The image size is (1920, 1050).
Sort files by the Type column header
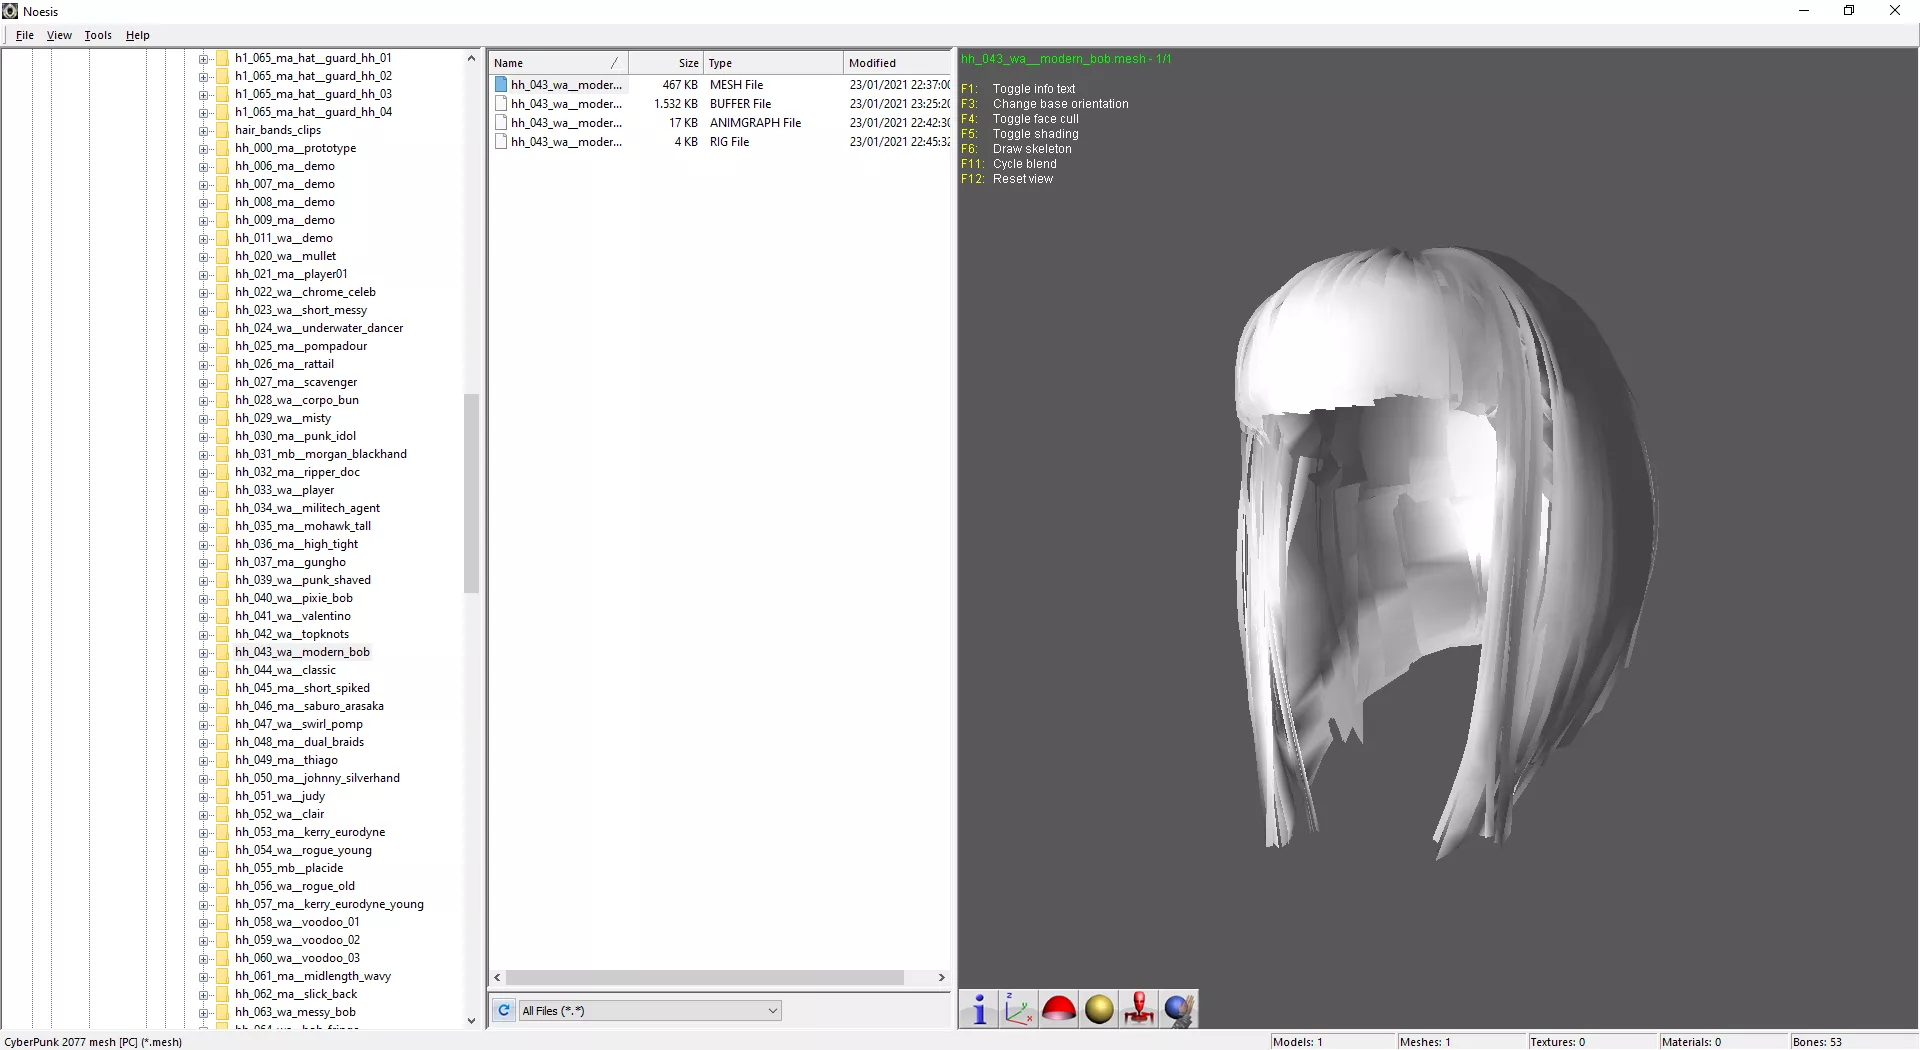point(773,63)
